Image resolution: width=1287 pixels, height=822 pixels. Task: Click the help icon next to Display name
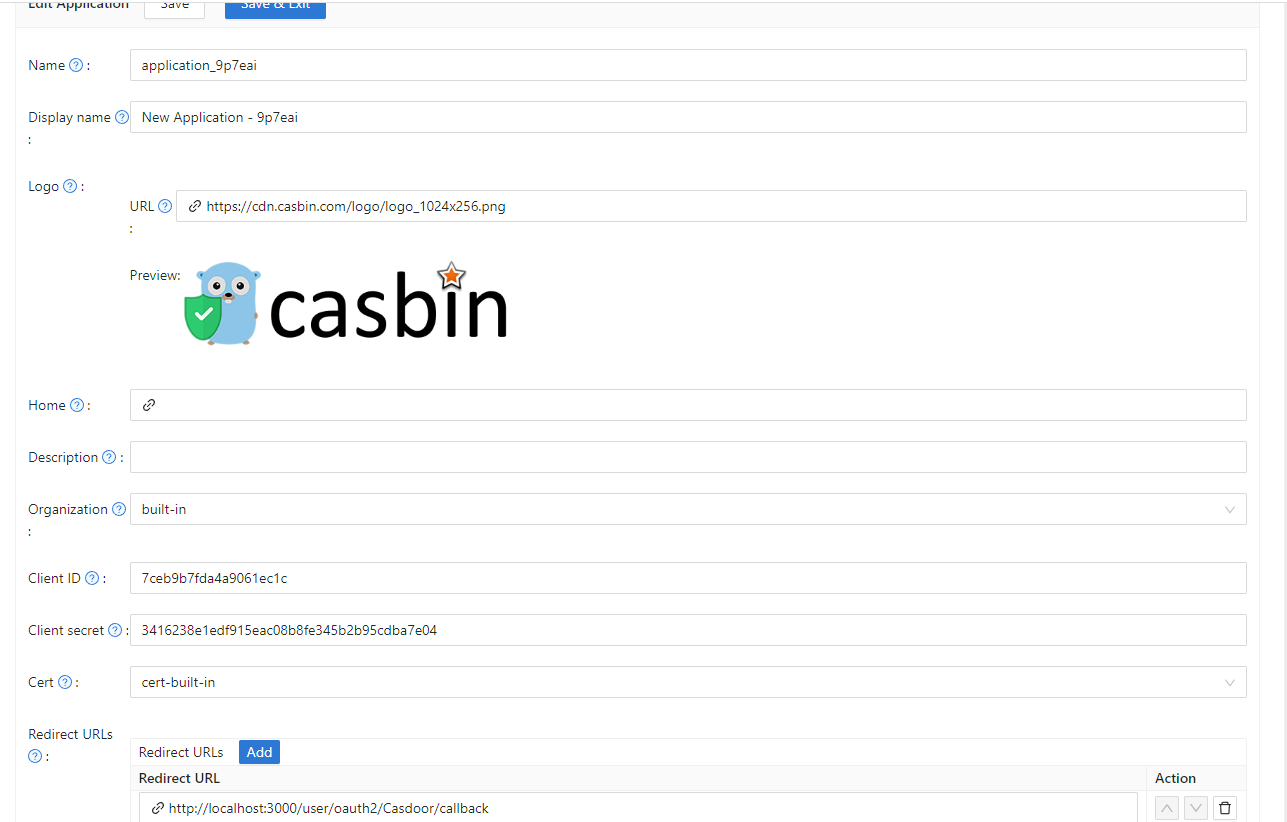tap(122, 116)
